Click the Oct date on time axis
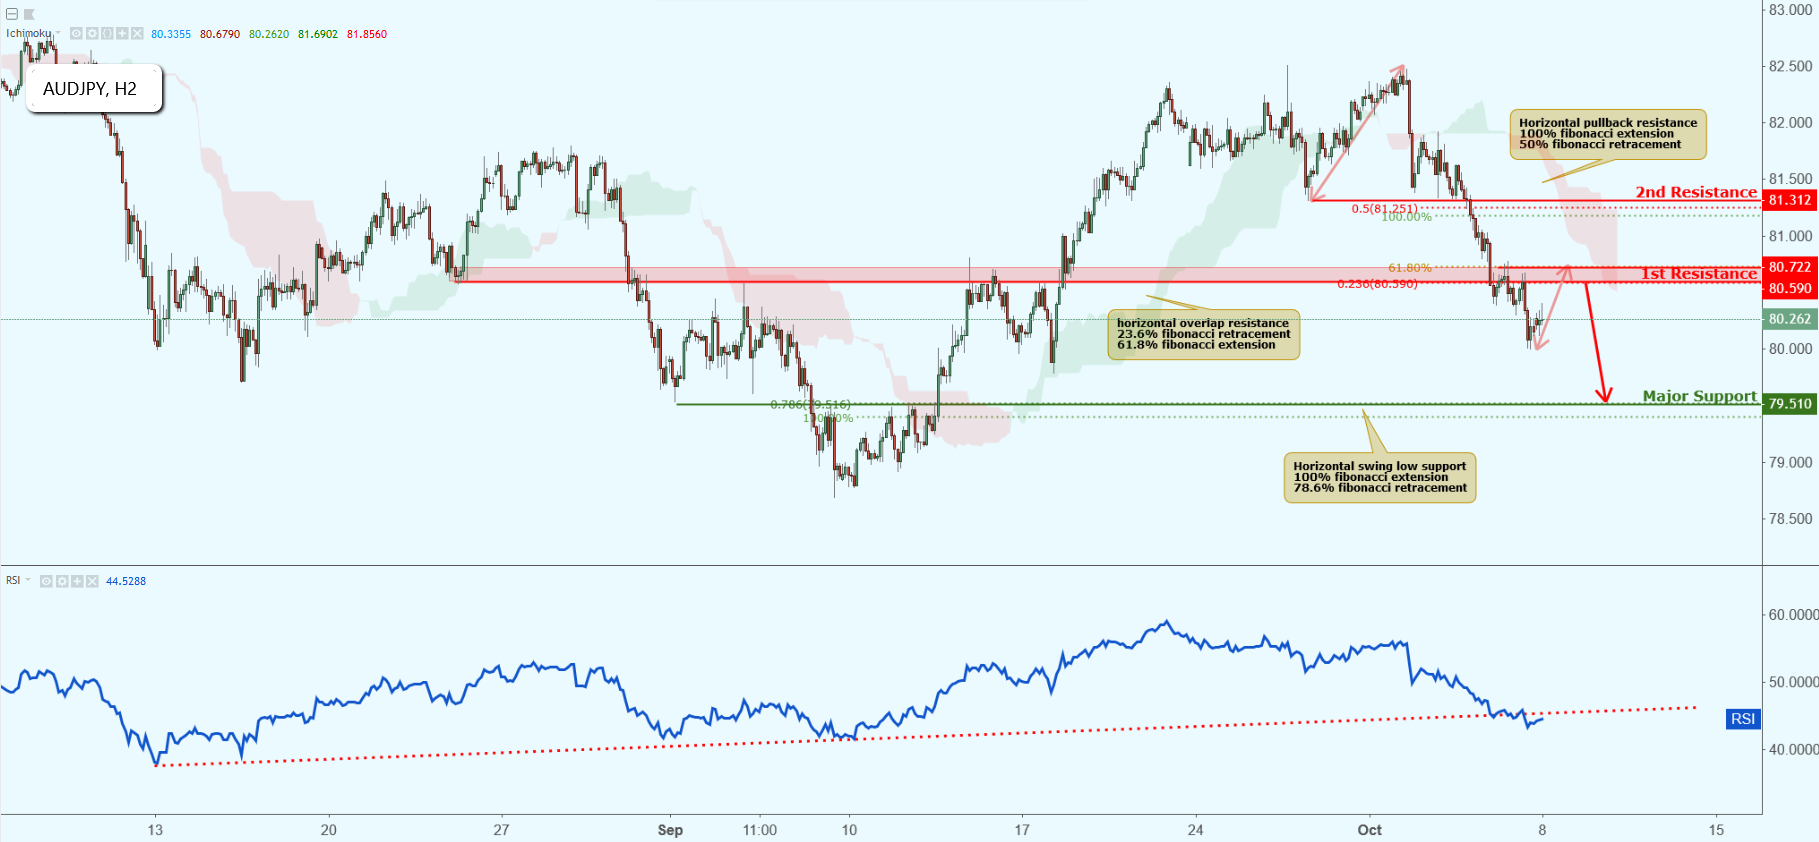 [1369, 830]
